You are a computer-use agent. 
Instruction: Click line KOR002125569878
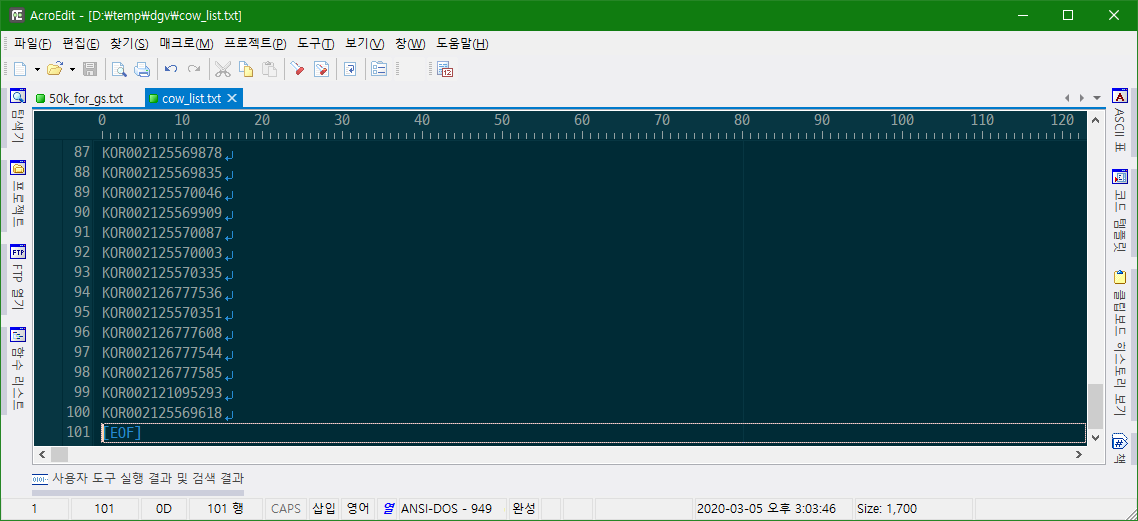coord(162,153)
